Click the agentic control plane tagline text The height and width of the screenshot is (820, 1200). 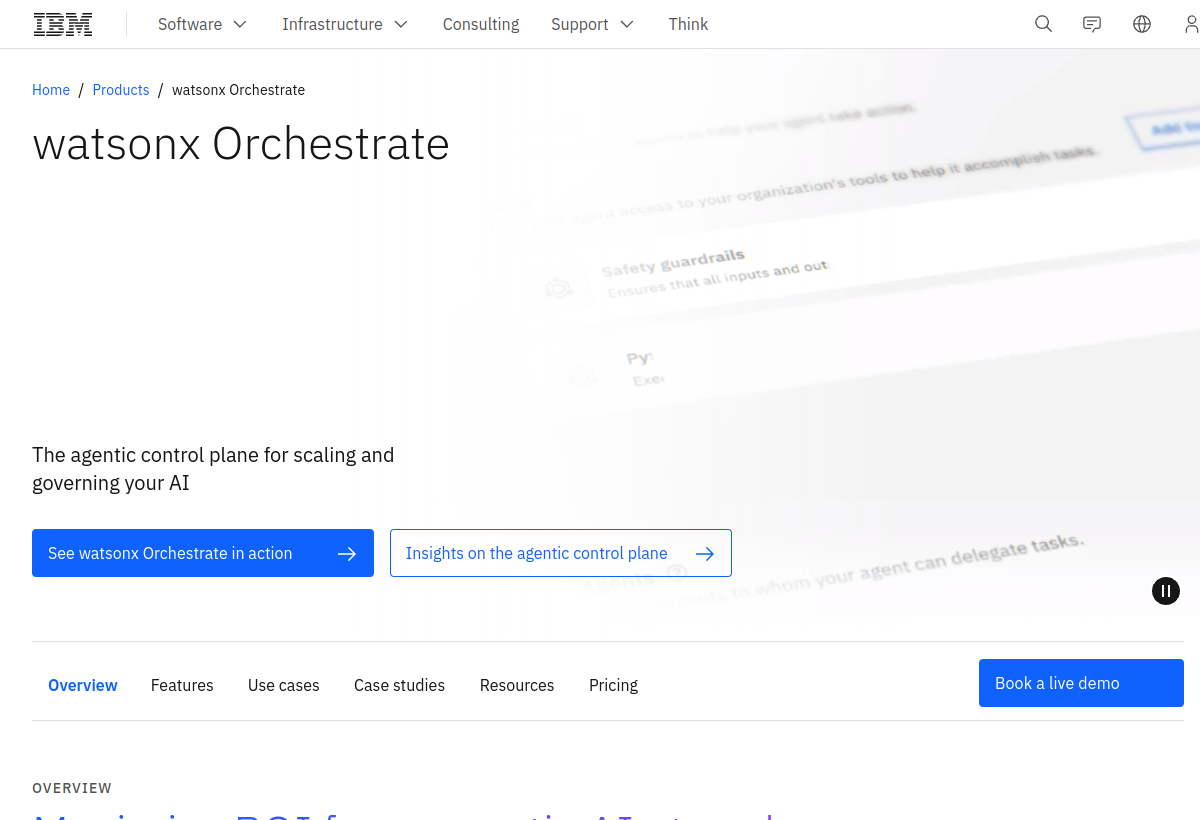click(213, 469)
